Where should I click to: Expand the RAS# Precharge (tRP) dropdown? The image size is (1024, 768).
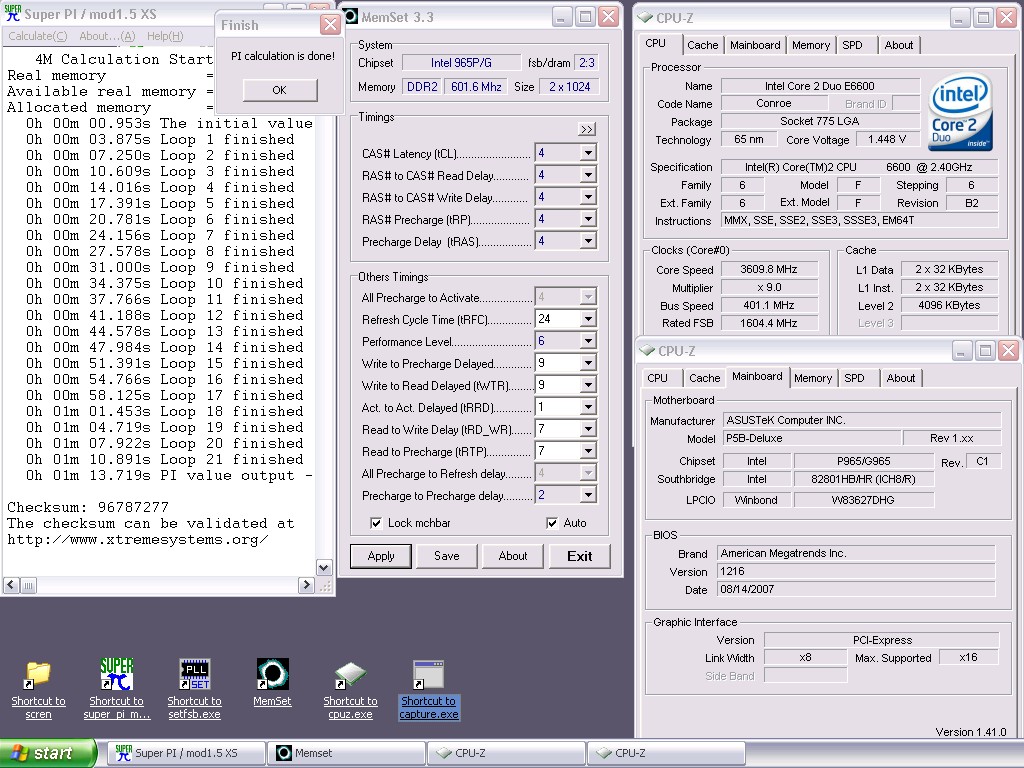point(588,219)
